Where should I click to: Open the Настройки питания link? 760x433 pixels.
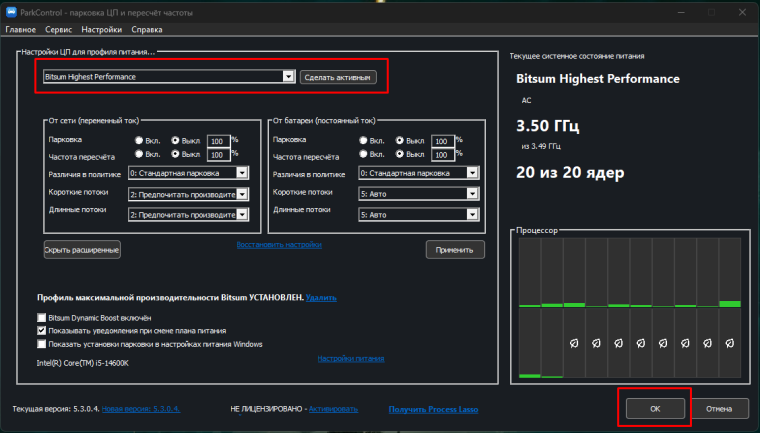[x=351, y=358]
